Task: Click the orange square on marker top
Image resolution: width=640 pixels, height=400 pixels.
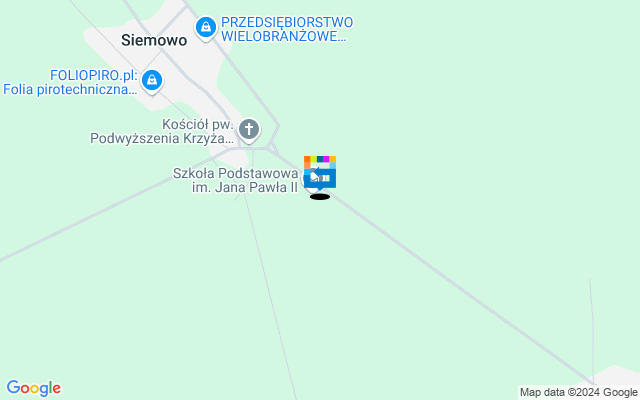Action: [307, 159]
